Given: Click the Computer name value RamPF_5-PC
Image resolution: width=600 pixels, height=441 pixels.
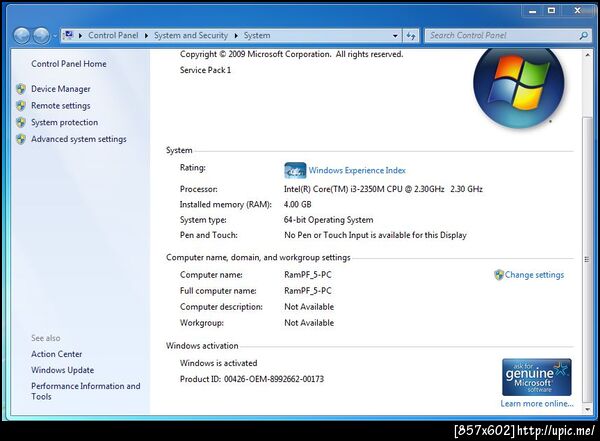Looking at the screenshot, I should [x=308, y=275].
